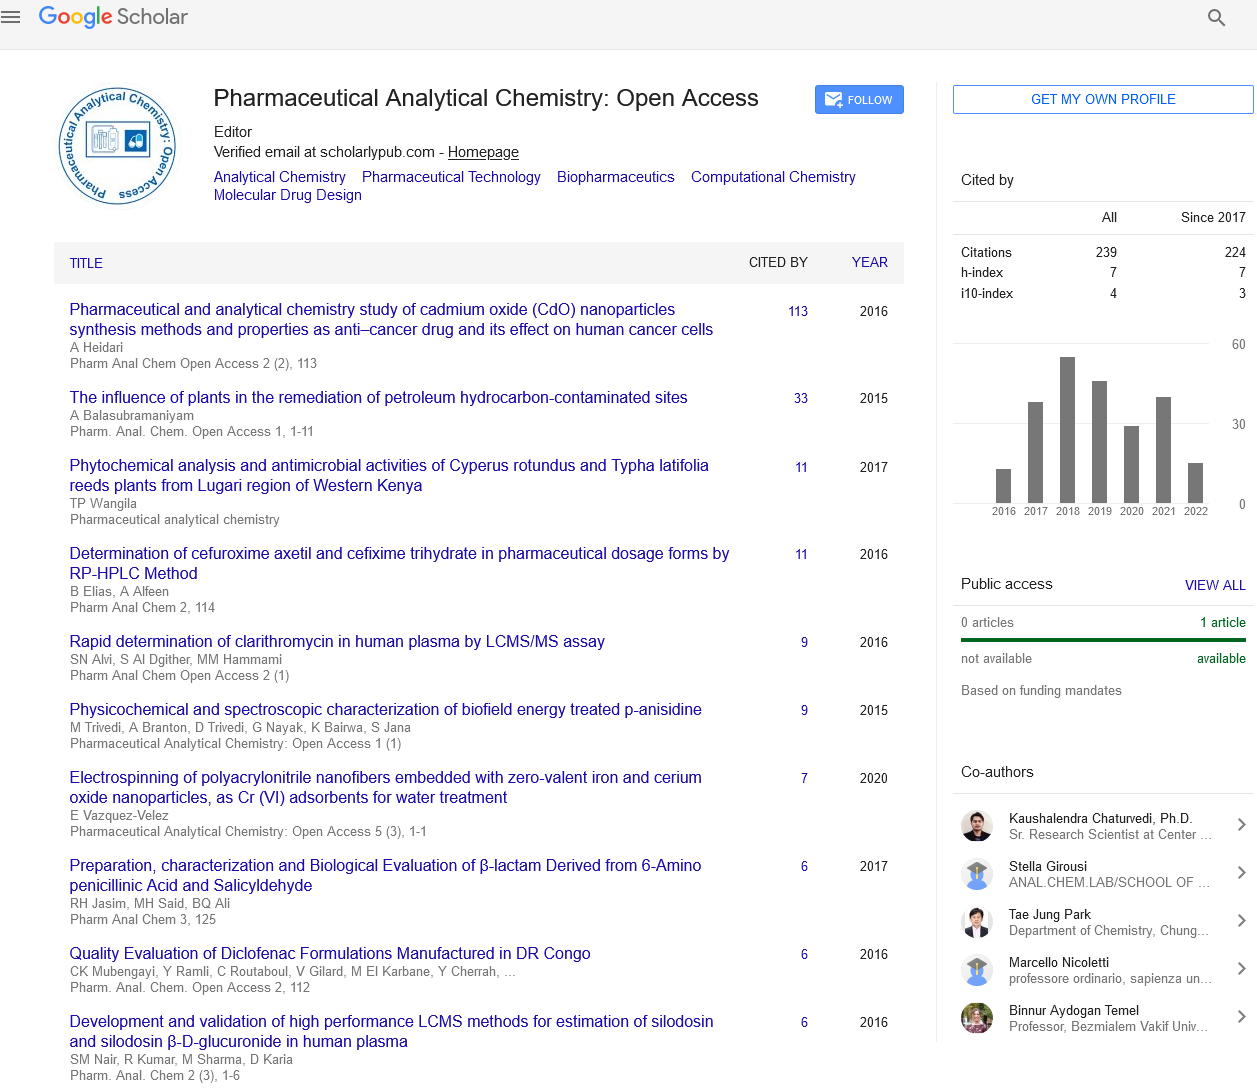Click the Cited By column header
Viewport: 1257px width, 1089px height.
[778, 262]
